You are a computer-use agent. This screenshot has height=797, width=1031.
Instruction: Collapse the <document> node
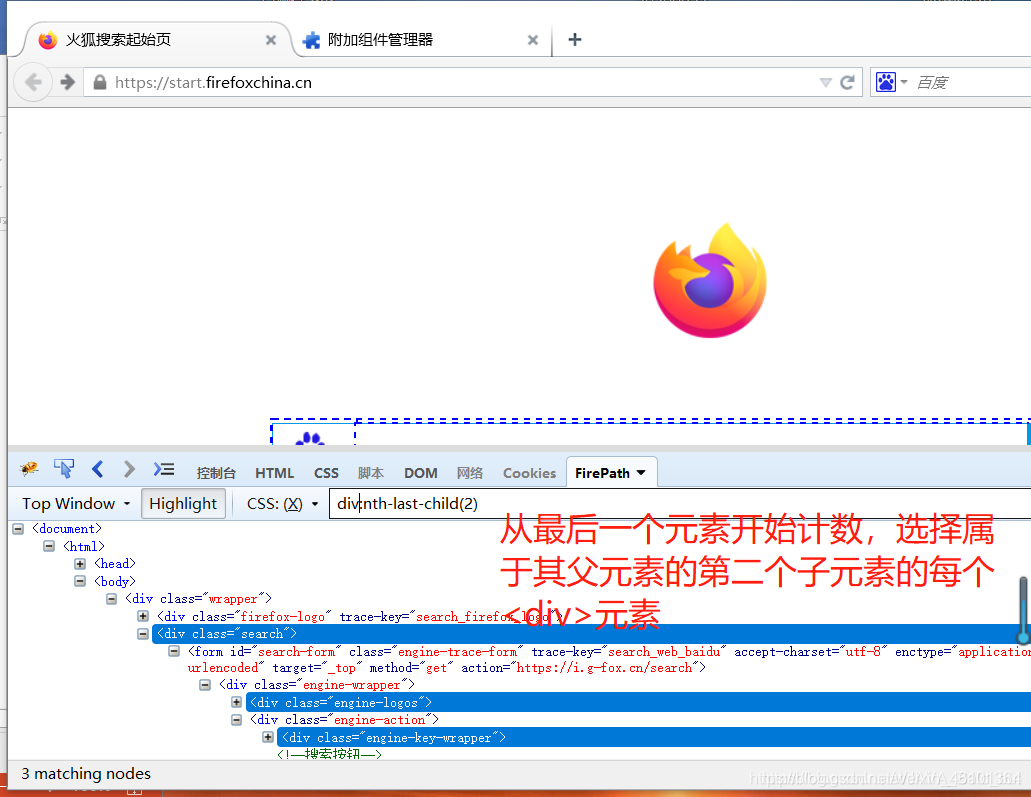[18, 529]
